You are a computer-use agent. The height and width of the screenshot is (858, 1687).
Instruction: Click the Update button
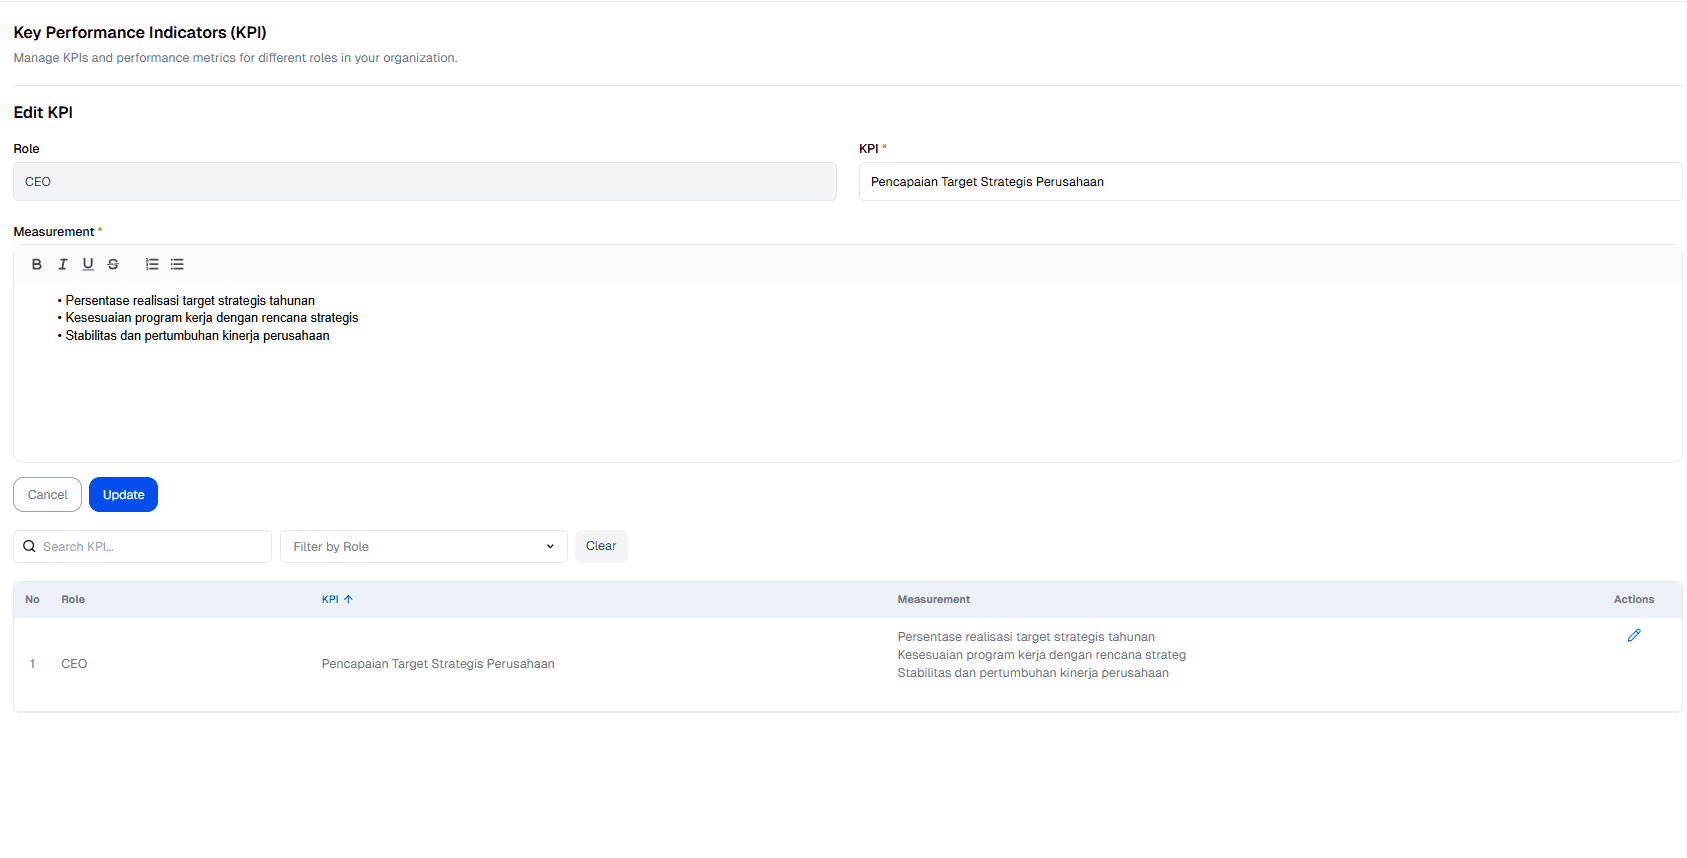[x=123, y=494]
